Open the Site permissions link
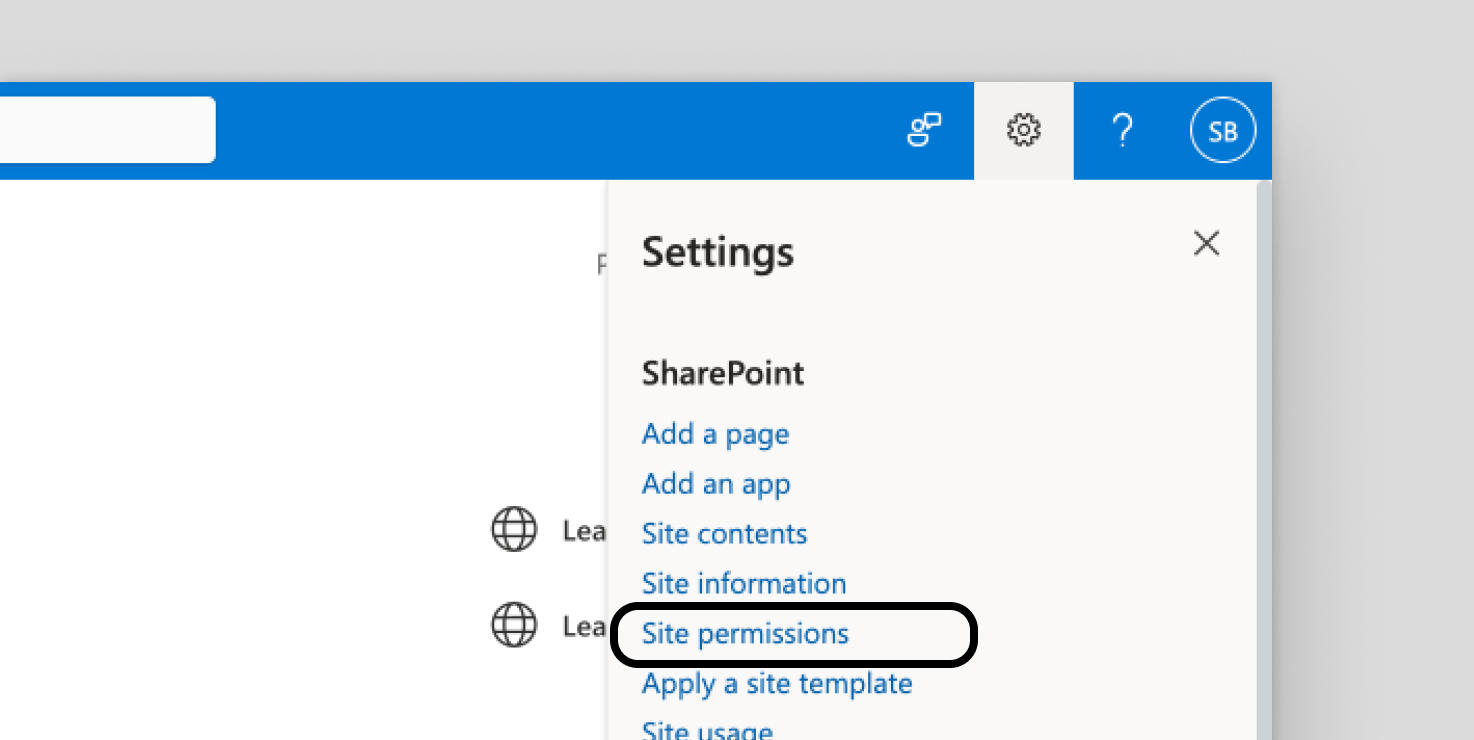 click(x=745, y=633)
